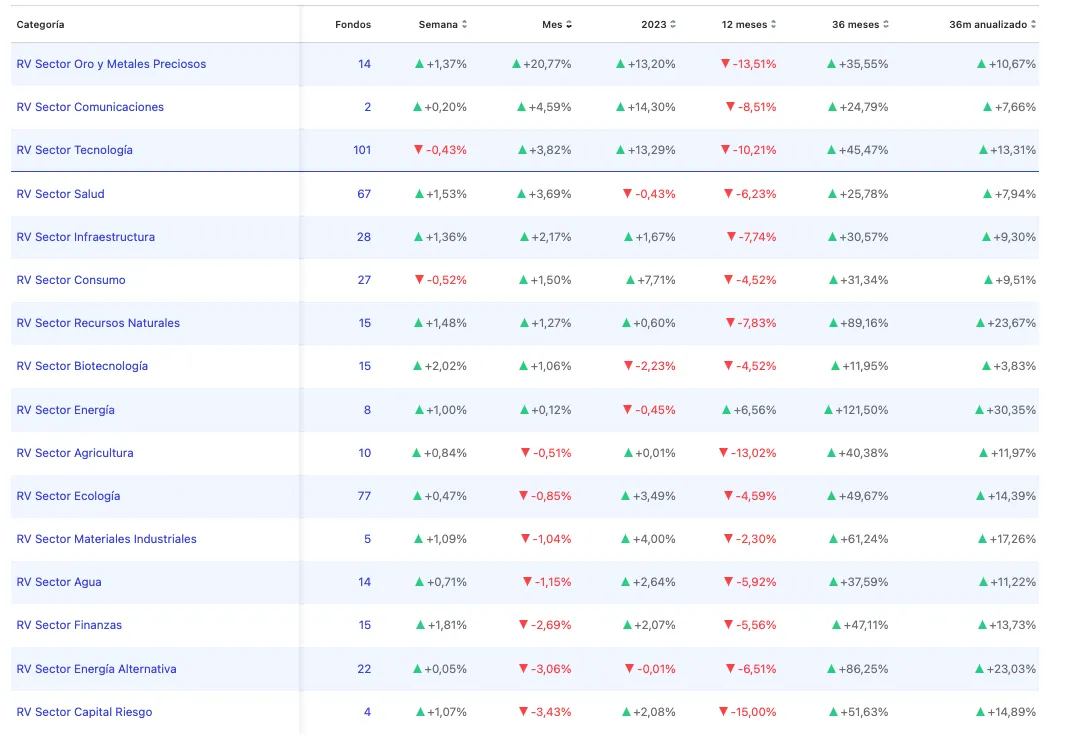
Task: Open RV Sector Oro y Metales Preciosos
Action: (111, 64)
